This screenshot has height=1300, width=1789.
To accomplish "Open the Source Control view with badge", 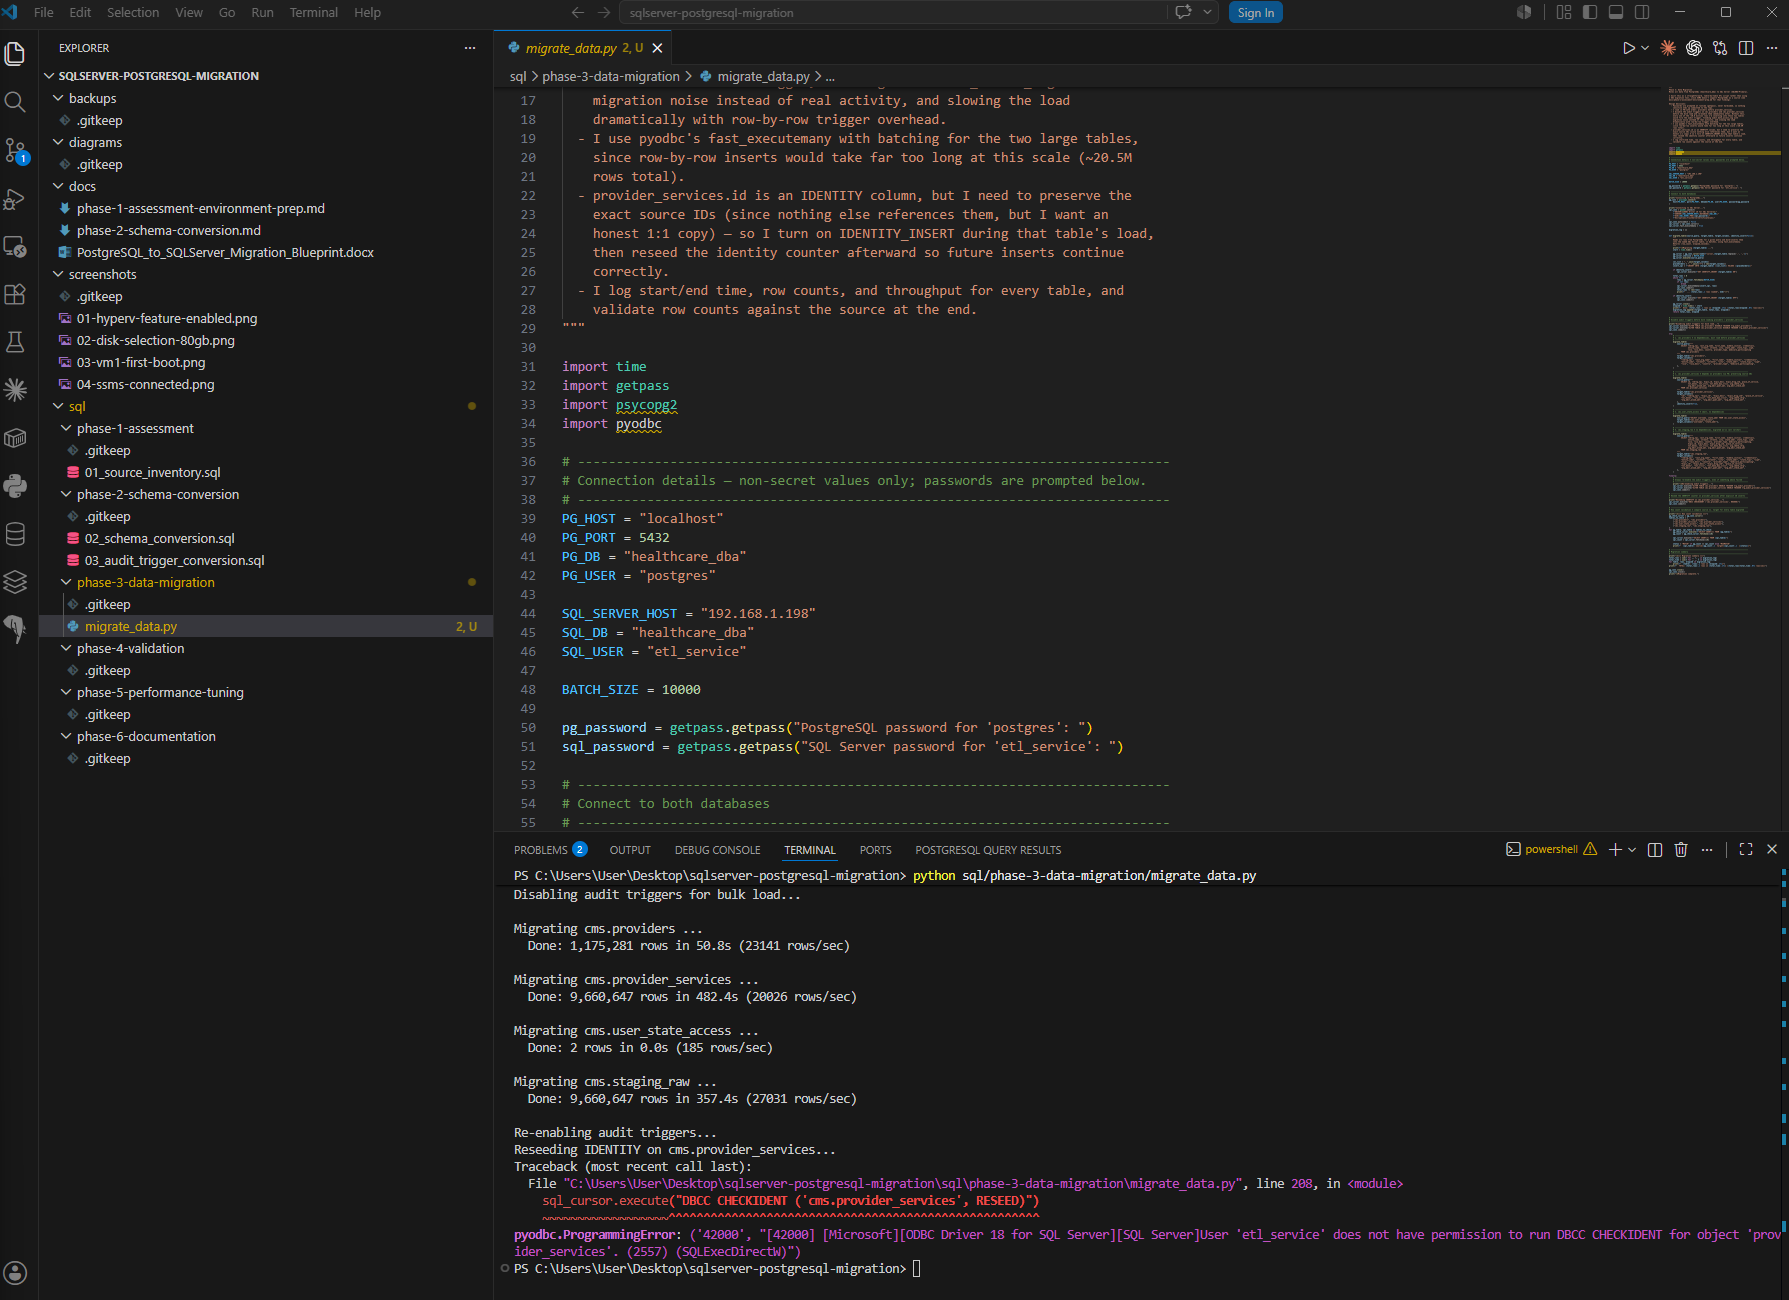I will click(15, 150).
